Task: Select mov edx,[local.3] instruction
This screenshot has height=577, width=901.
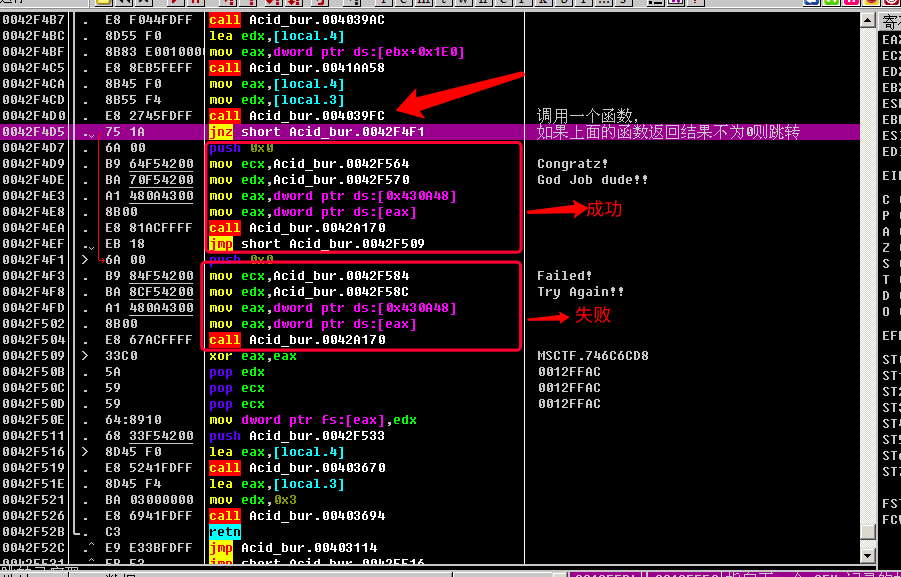Action: 276,100
